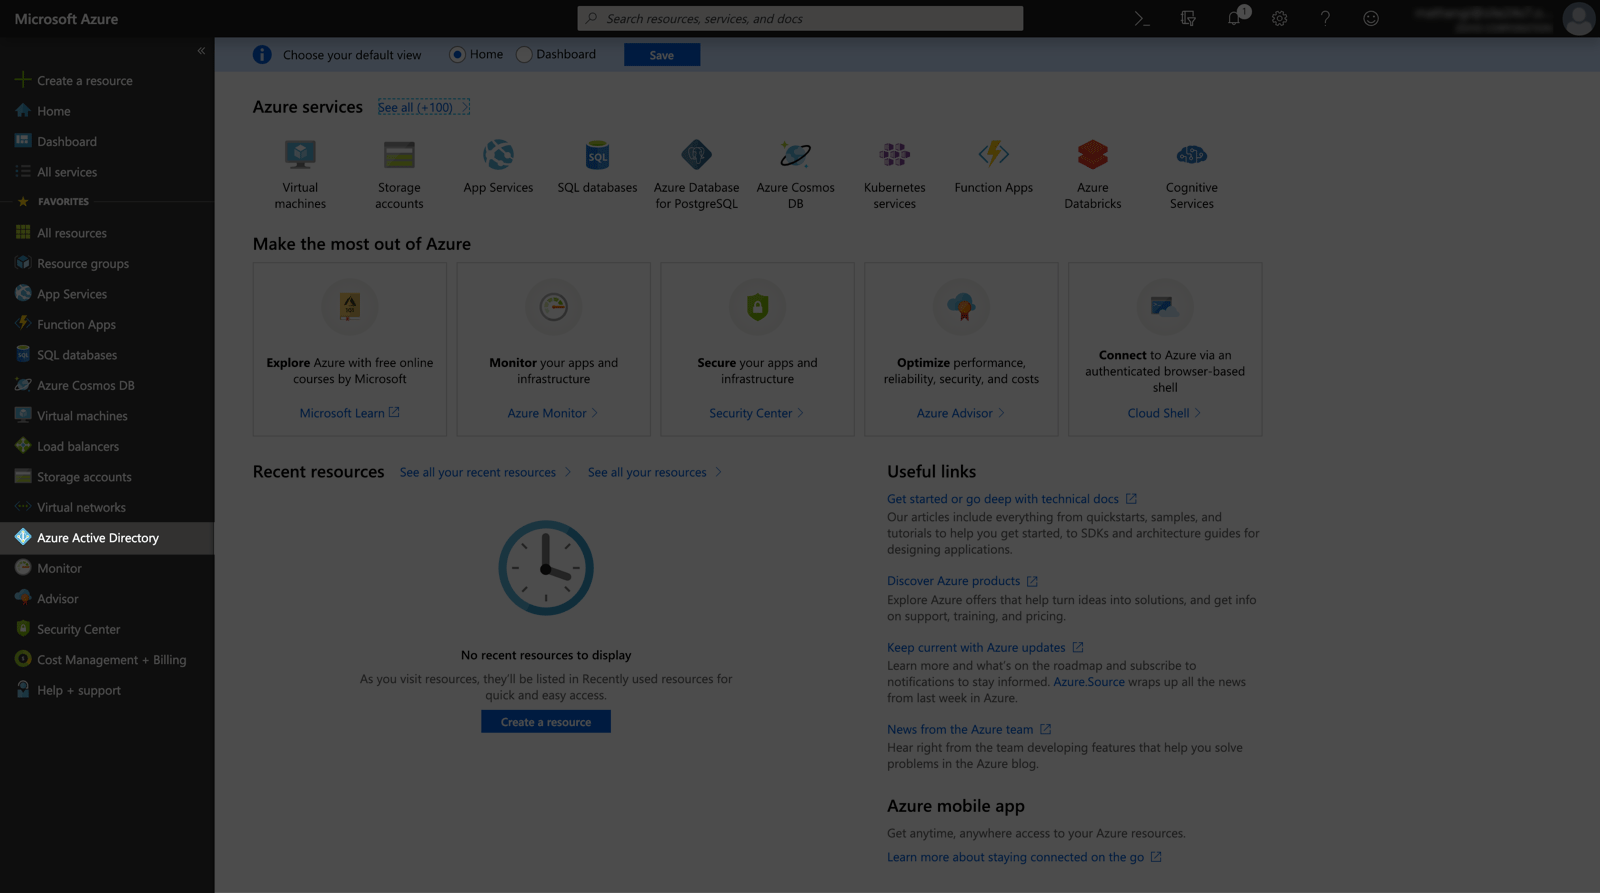Open Security Center card link
The height and width of the screenshot is (893, 1600).
757,413
